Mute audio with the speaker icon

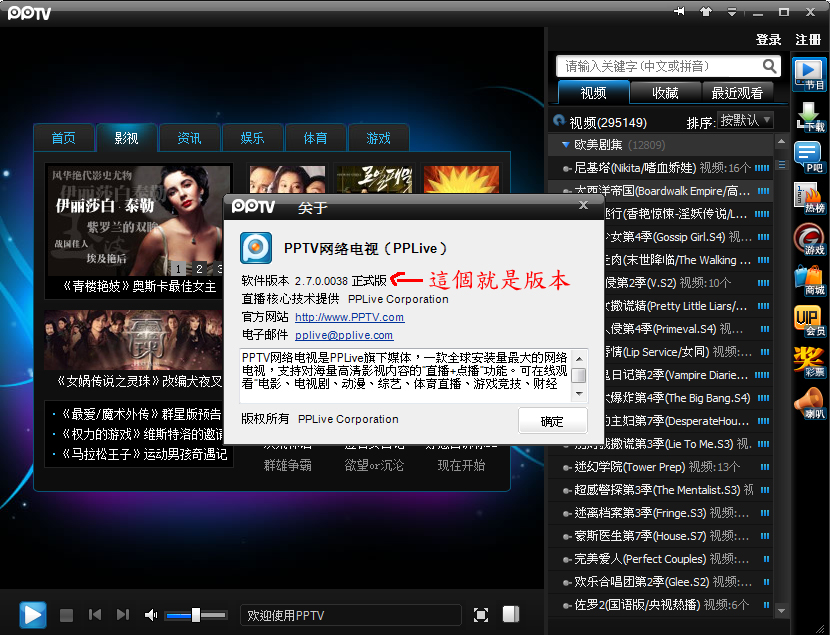point(151,615)
